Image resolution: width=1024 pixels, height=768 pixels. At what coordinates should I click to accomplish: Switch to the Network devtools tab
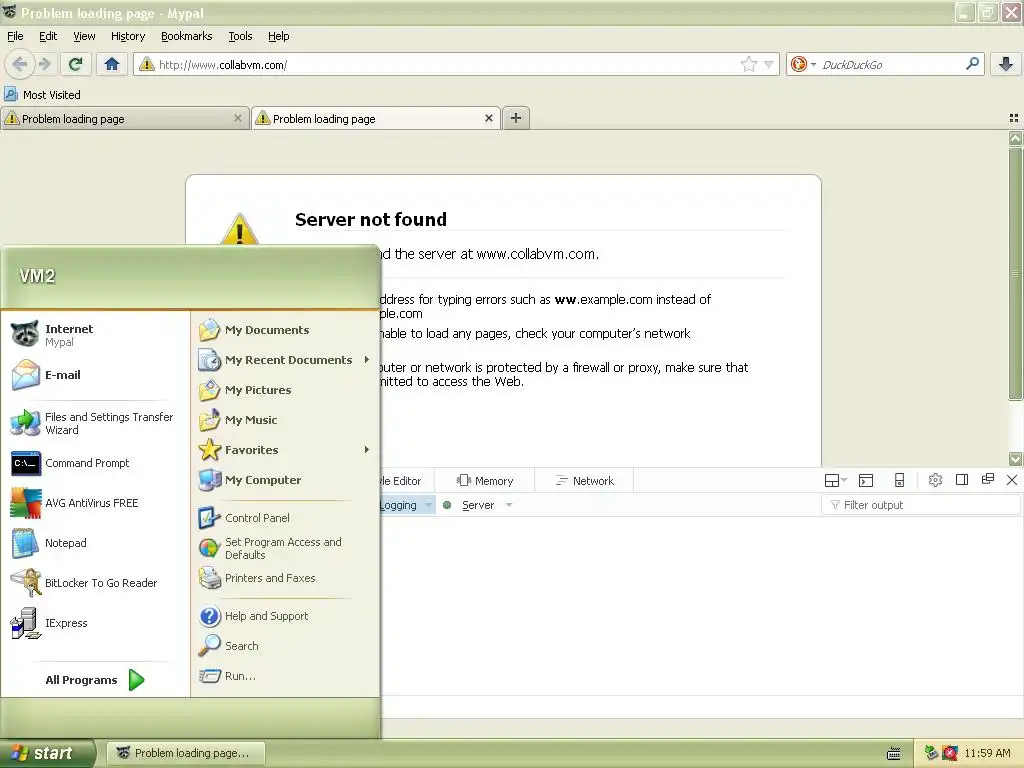point(584,481)
